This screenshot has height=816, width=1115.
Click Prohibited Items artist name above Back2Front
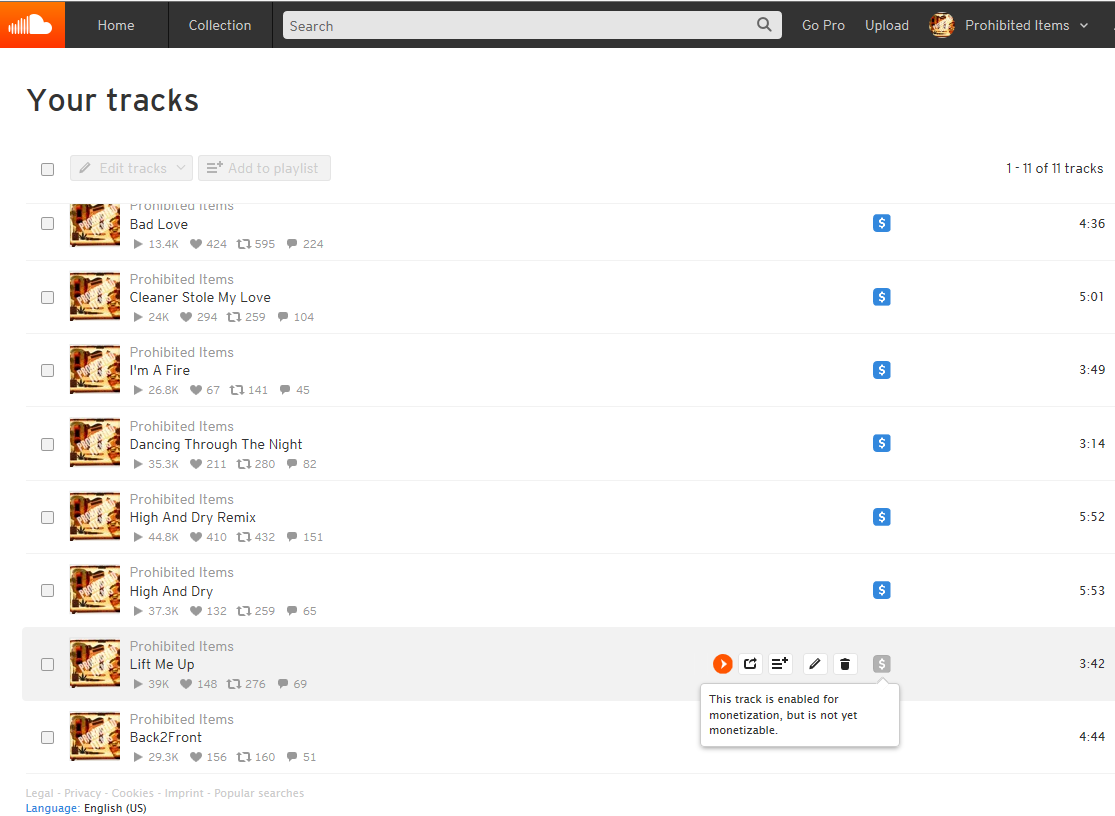[181, 719]
